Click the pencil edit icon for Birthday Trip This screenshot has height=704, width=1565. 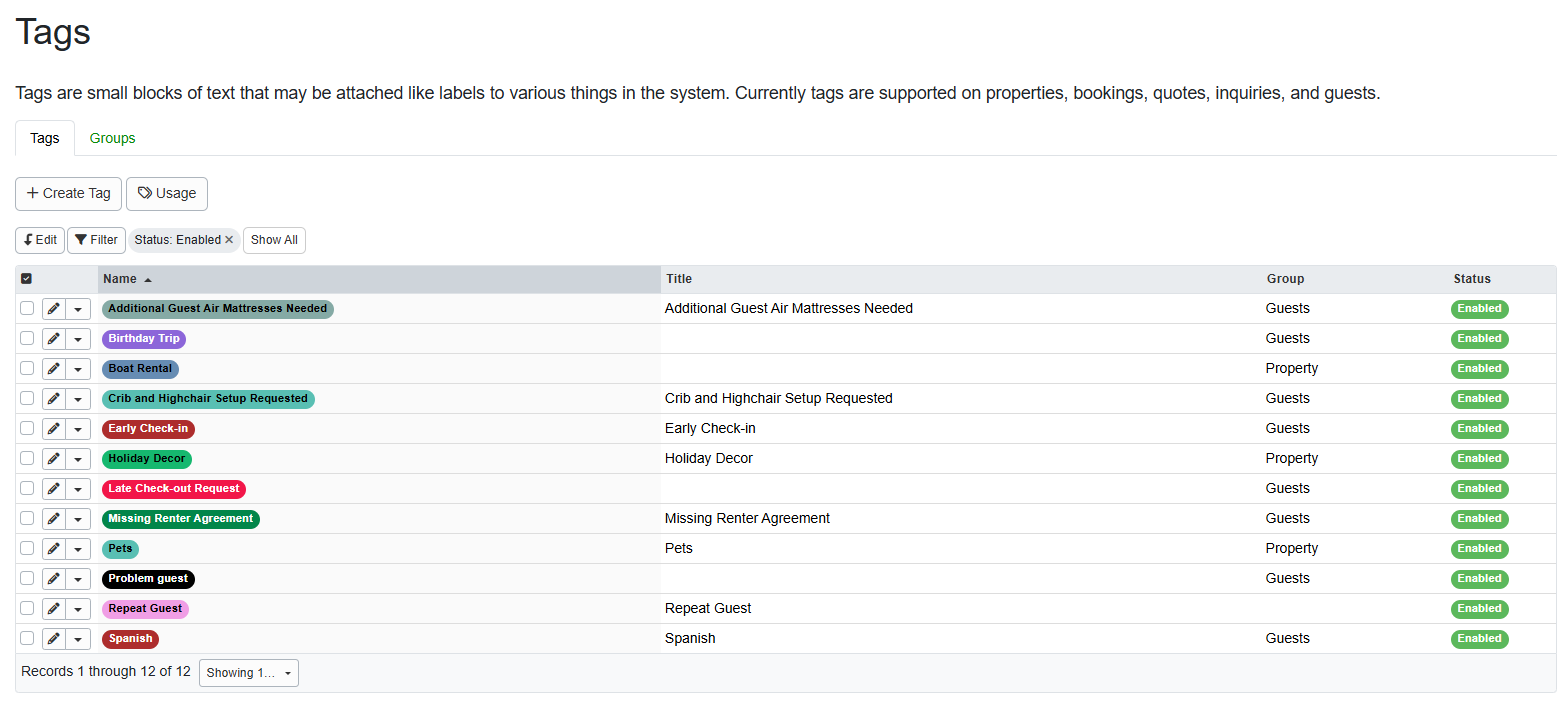[54, 339]
